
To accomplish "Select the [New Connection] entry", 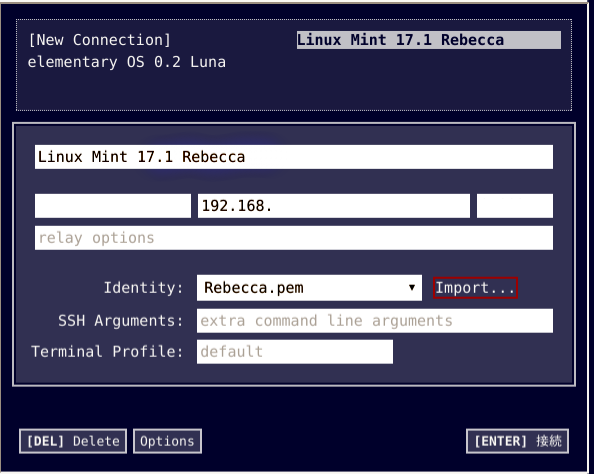I will pyautogui.click(x=100, y=40).
